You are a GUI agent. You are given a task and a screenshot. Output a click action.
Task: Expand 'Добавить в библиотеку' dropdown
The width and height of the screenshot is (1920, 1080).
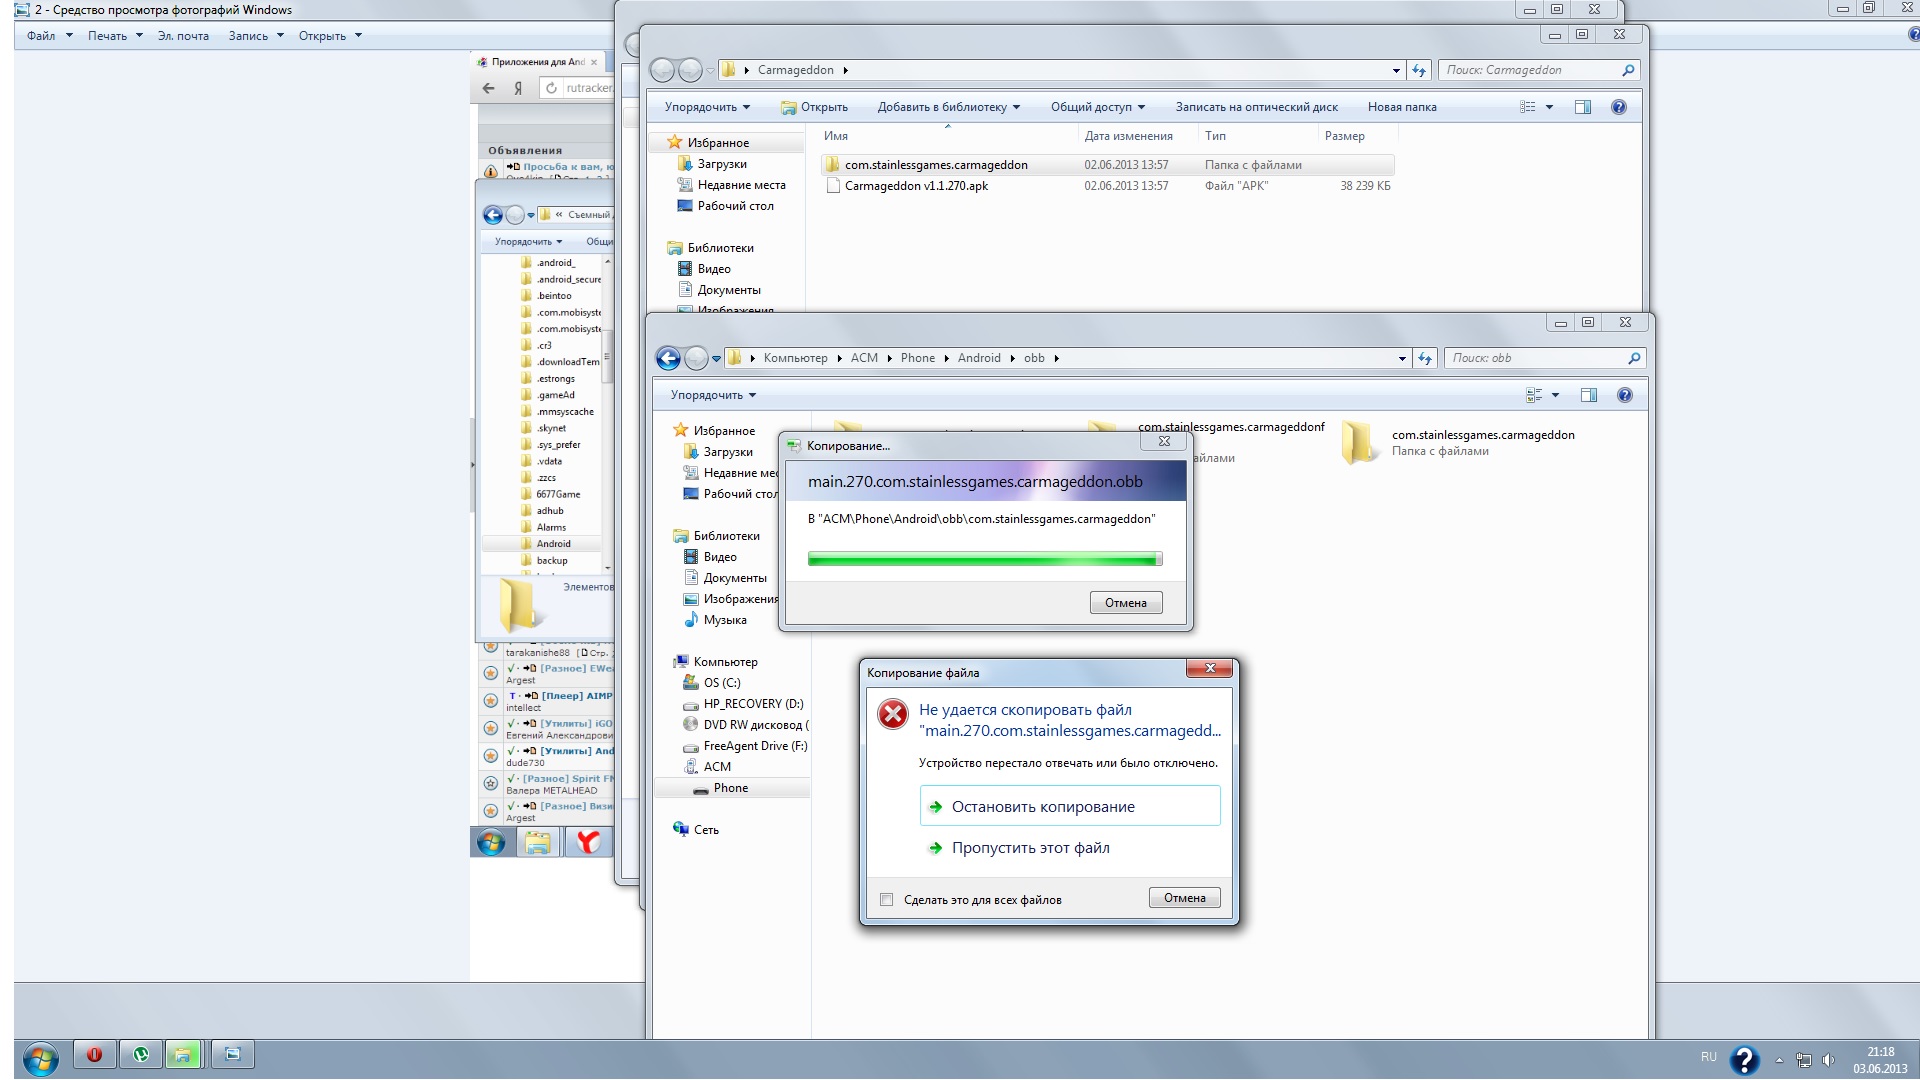pos(948,107)
